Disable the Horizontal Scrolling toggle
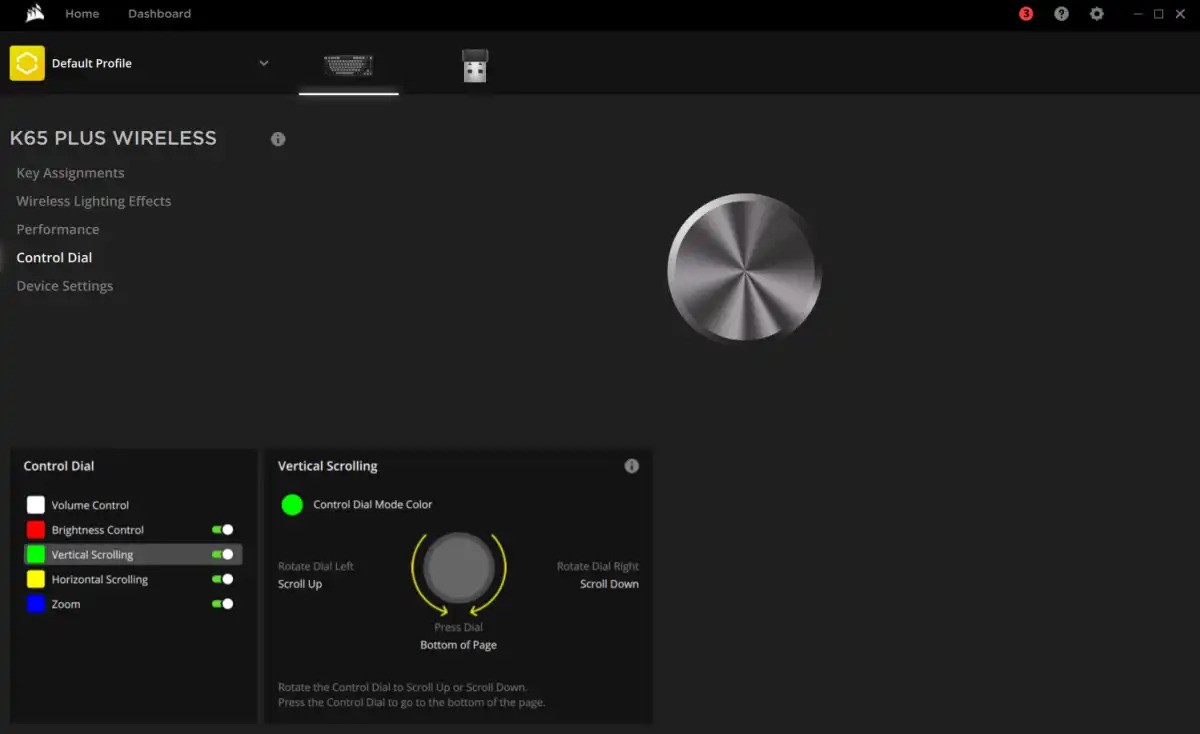Screen dimensions: 1200x734 [x=222, y=579]
